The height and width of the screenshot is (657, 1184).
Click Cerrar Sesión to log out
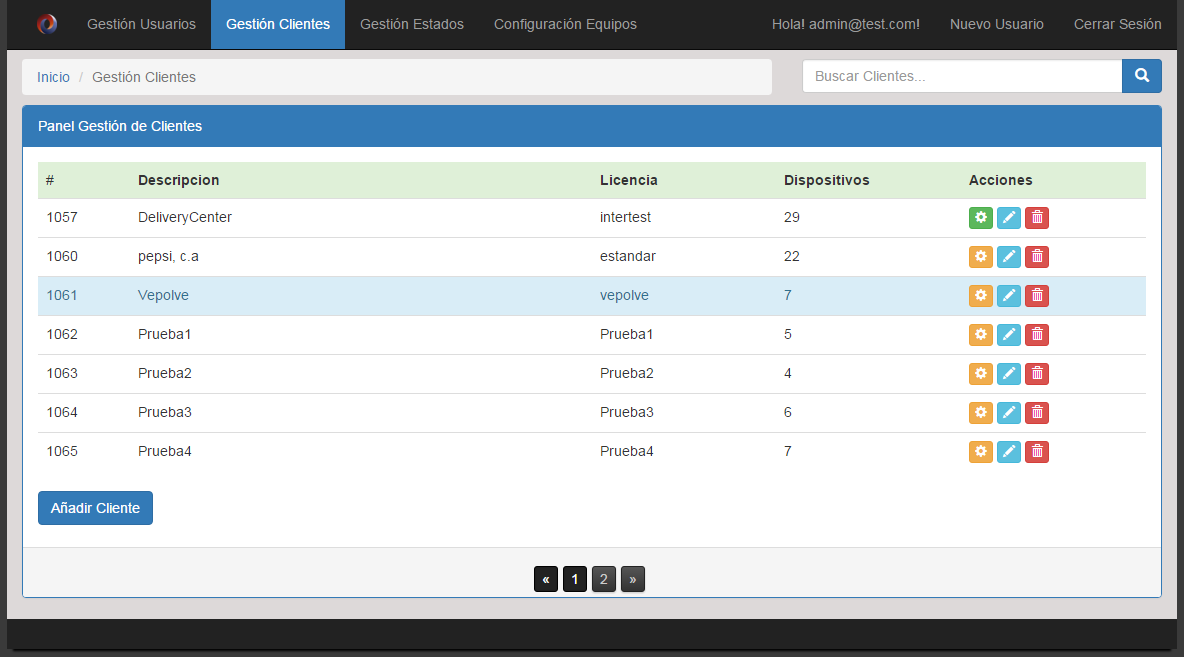[x=1118, y=24]
